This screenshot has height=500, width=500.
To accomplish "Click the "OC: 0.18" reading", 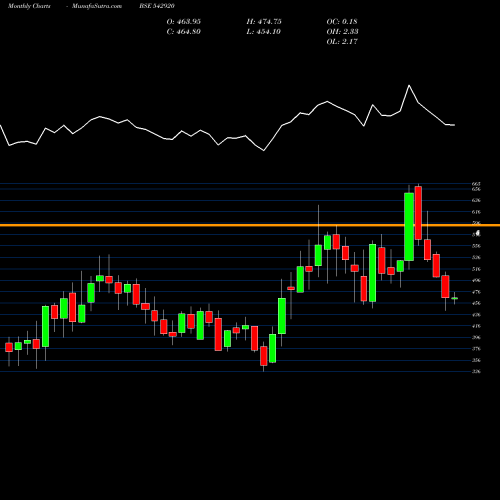I will [342, 22].
